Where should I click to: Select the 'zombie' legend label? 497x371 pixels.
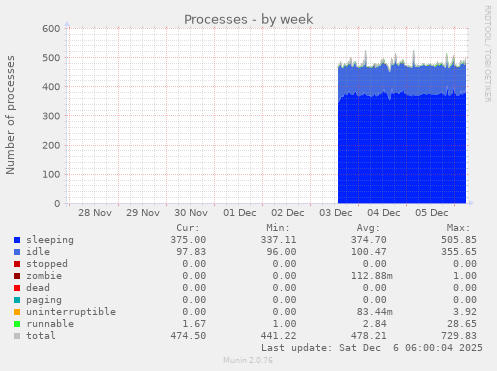44,276
